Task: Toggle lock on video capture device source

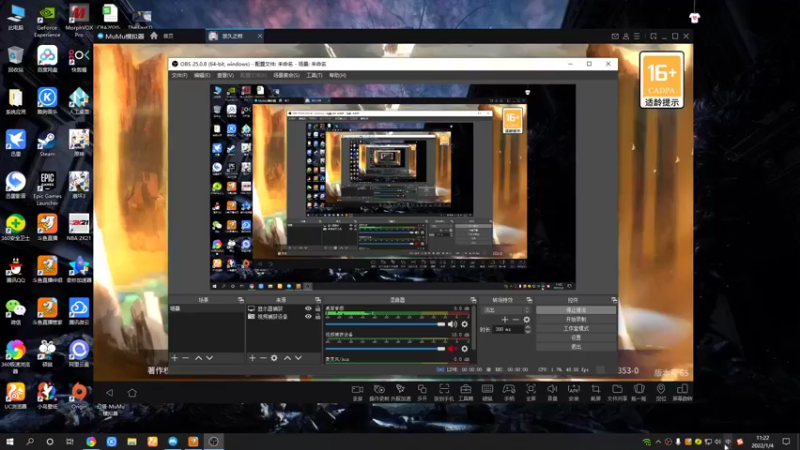Action: pyautogui.click(x=318, y=316)
